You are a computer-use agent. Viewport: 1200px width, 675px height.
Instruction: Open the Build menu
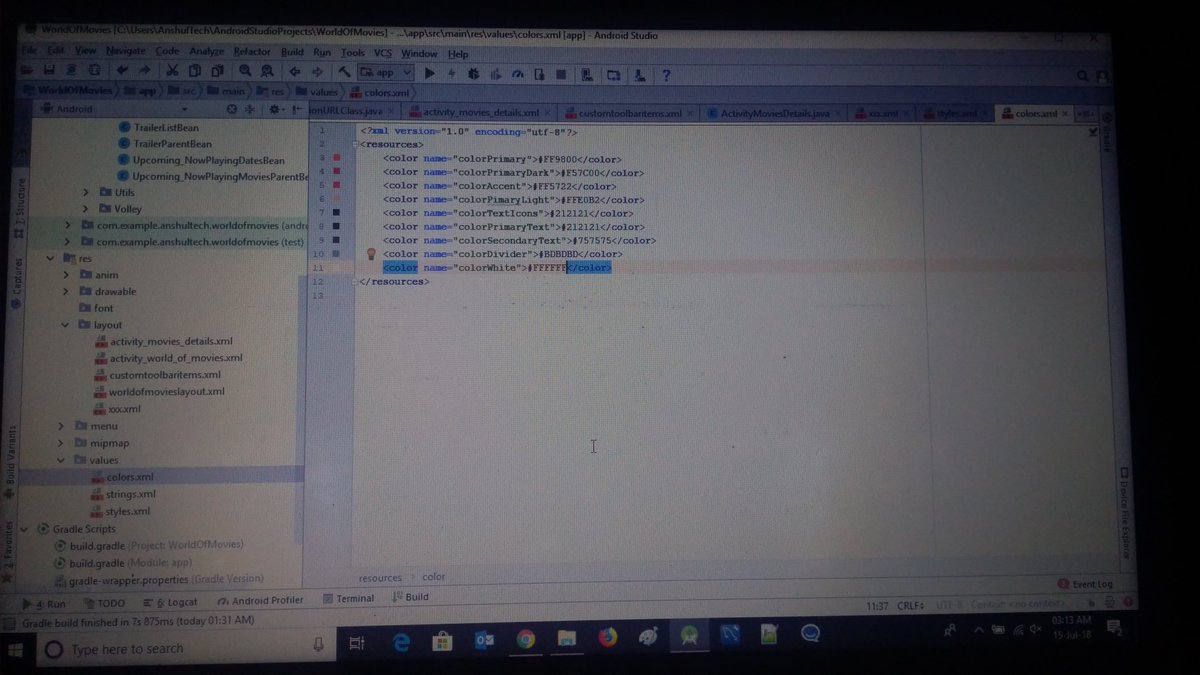pos(292,52)
